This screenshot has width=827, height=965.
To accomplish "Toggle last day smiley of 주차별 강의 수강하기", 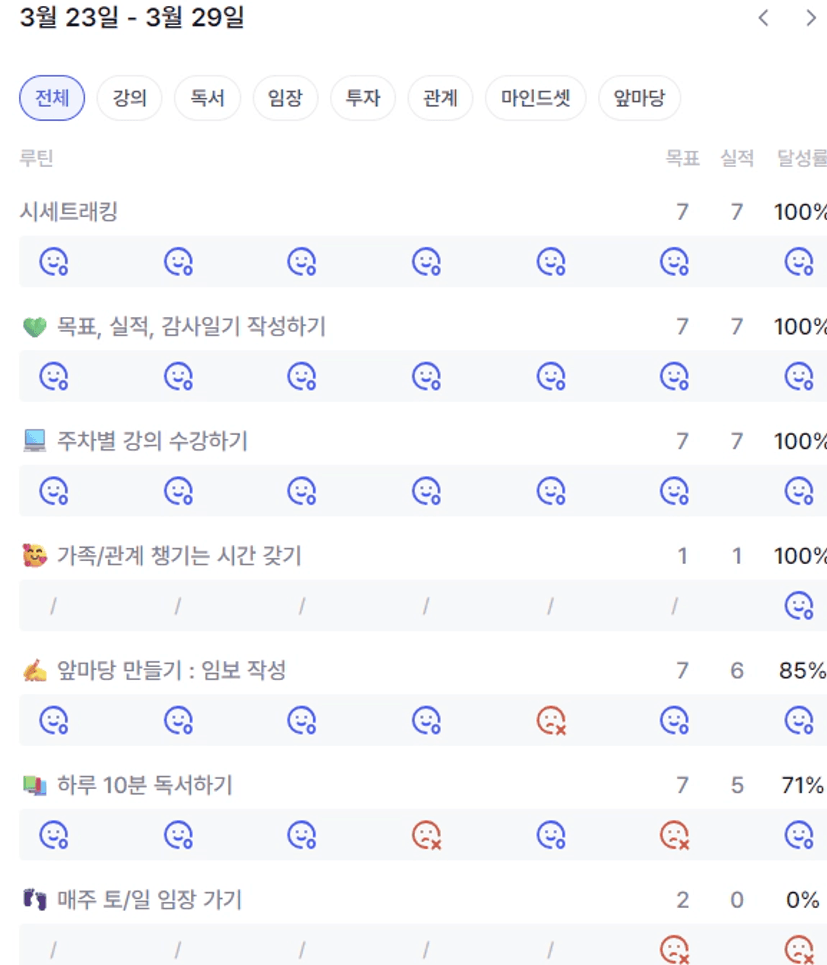I will click(799, 491).
